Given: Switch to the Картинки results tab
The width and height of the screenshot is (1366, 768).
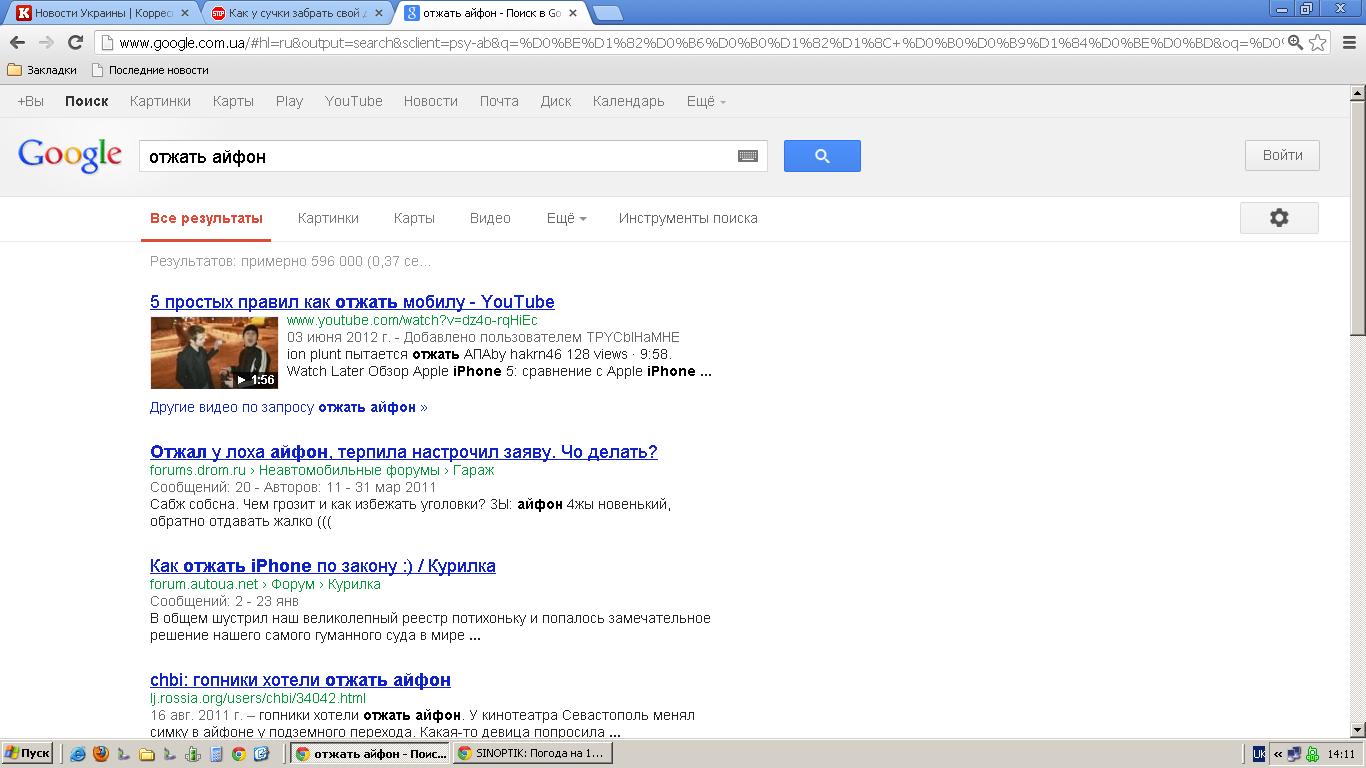Looking at the screenshot, I should 328,218.
